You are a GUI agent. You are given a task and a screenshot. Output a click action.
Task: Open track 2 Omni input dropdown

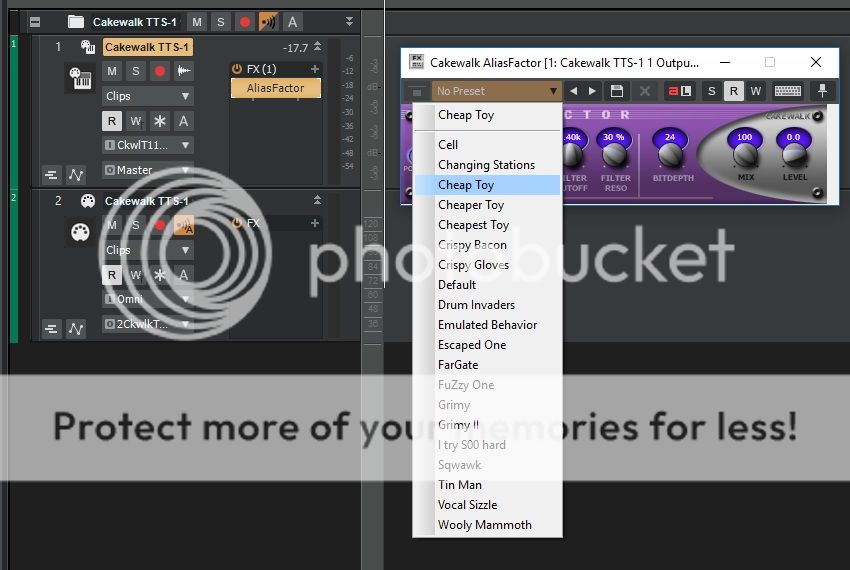pyautogui.click(x=148, y=299)
